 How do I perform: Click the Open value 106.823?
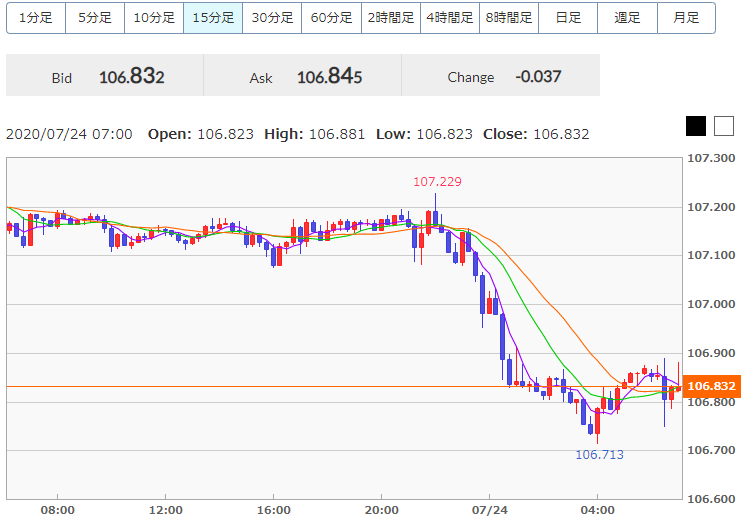(225, 134)
